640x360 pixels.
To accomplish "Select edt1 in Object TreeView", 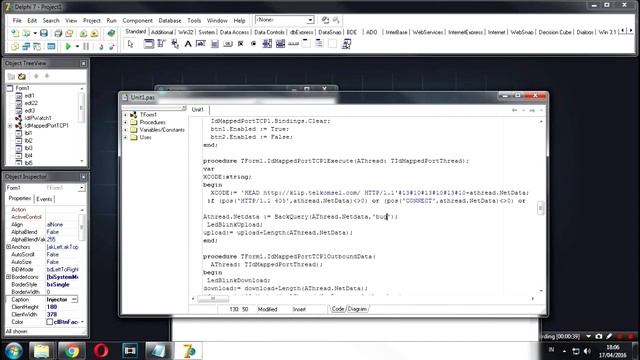I will (x=29, y=96).
